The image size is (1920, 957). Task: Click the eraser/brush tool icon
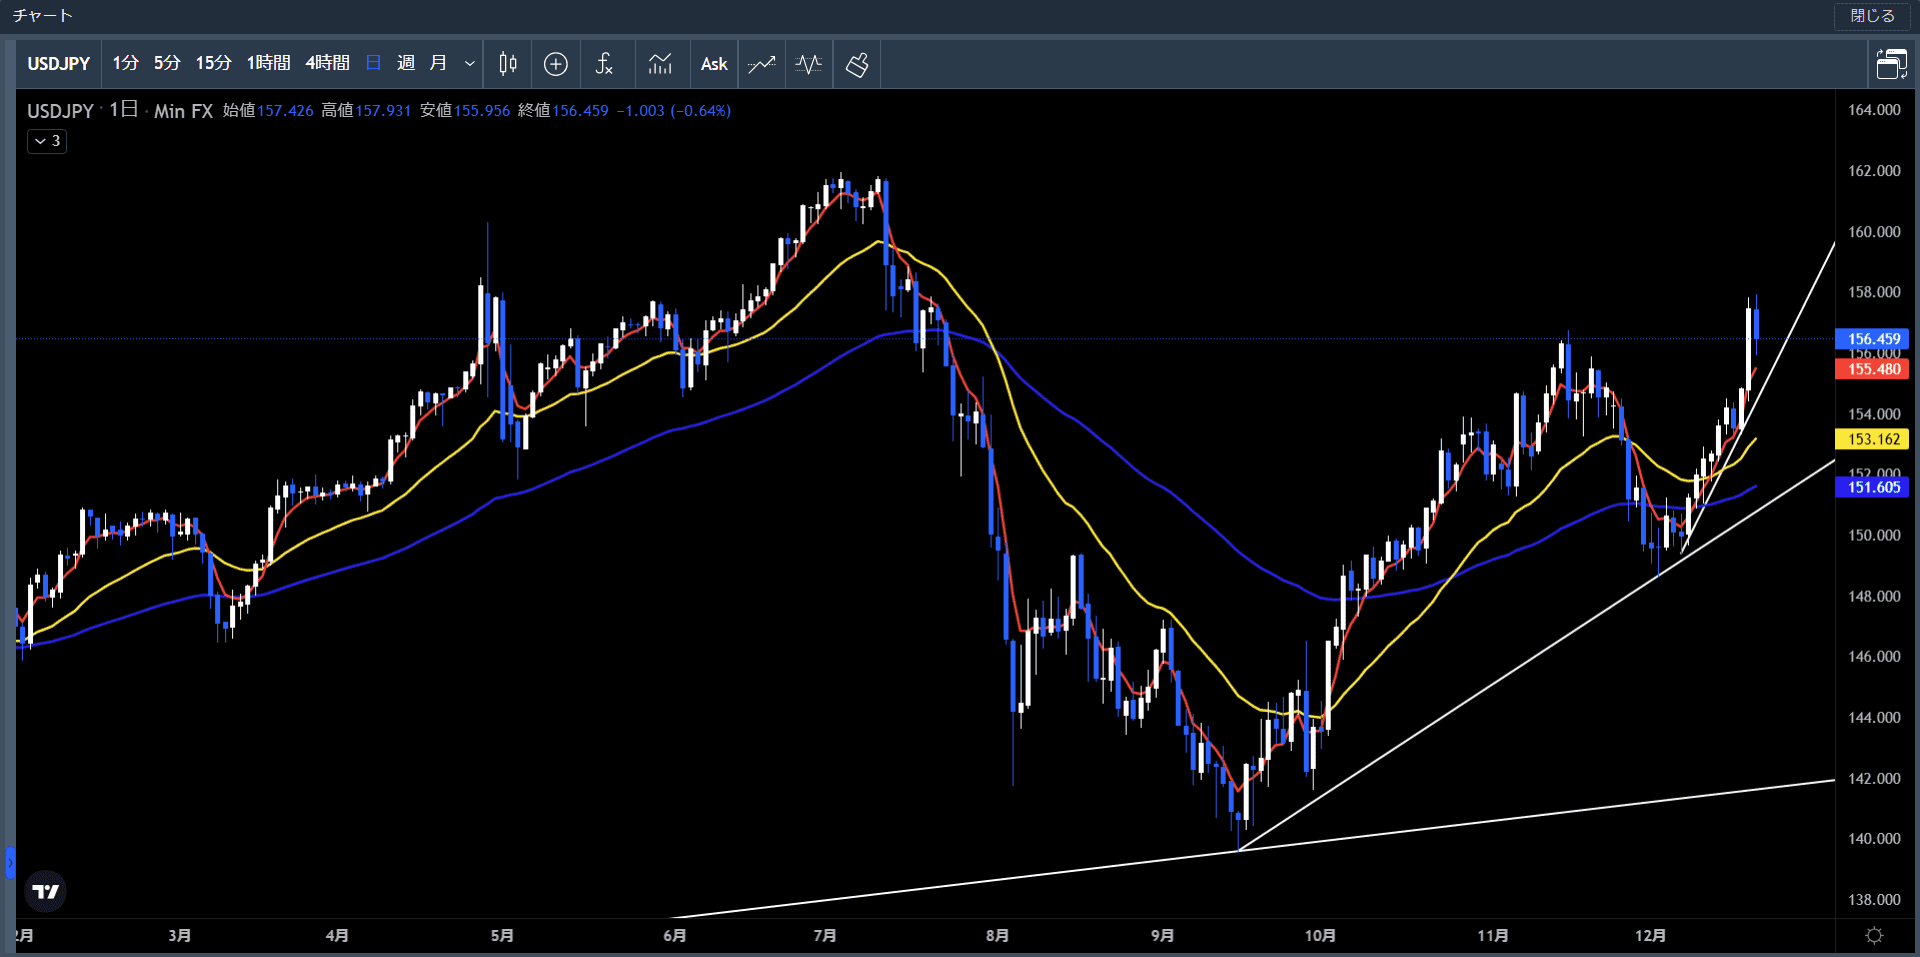tap(857, 64)
